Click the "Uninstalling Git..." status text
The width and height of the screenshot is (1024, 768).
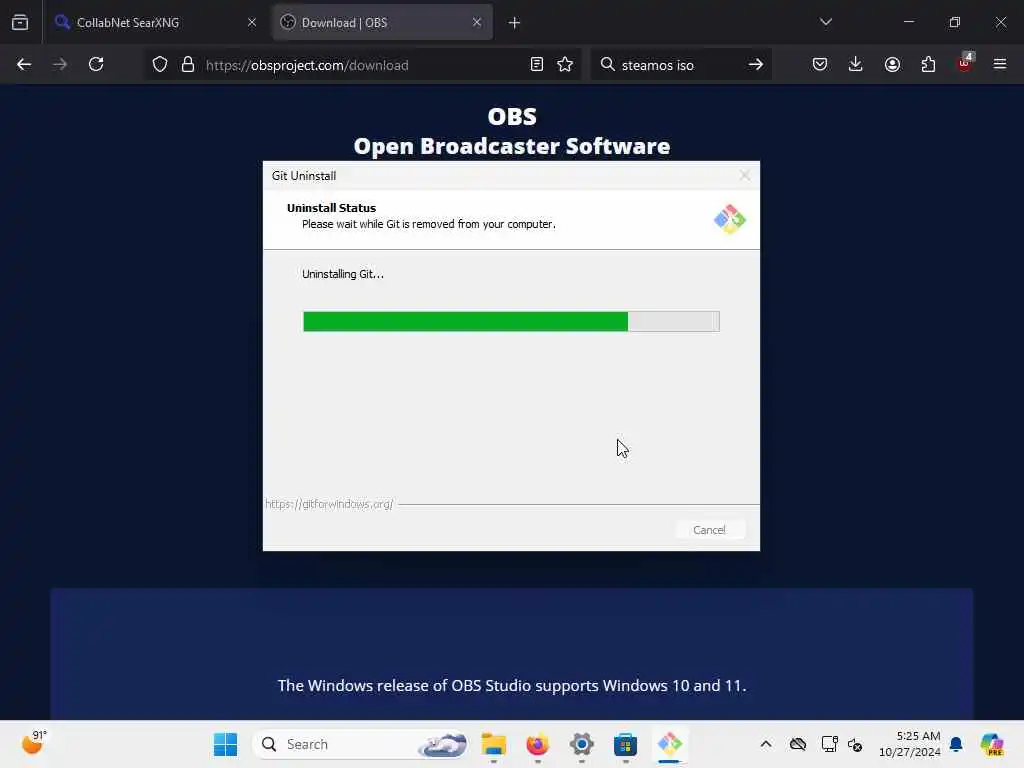(343, 274)
